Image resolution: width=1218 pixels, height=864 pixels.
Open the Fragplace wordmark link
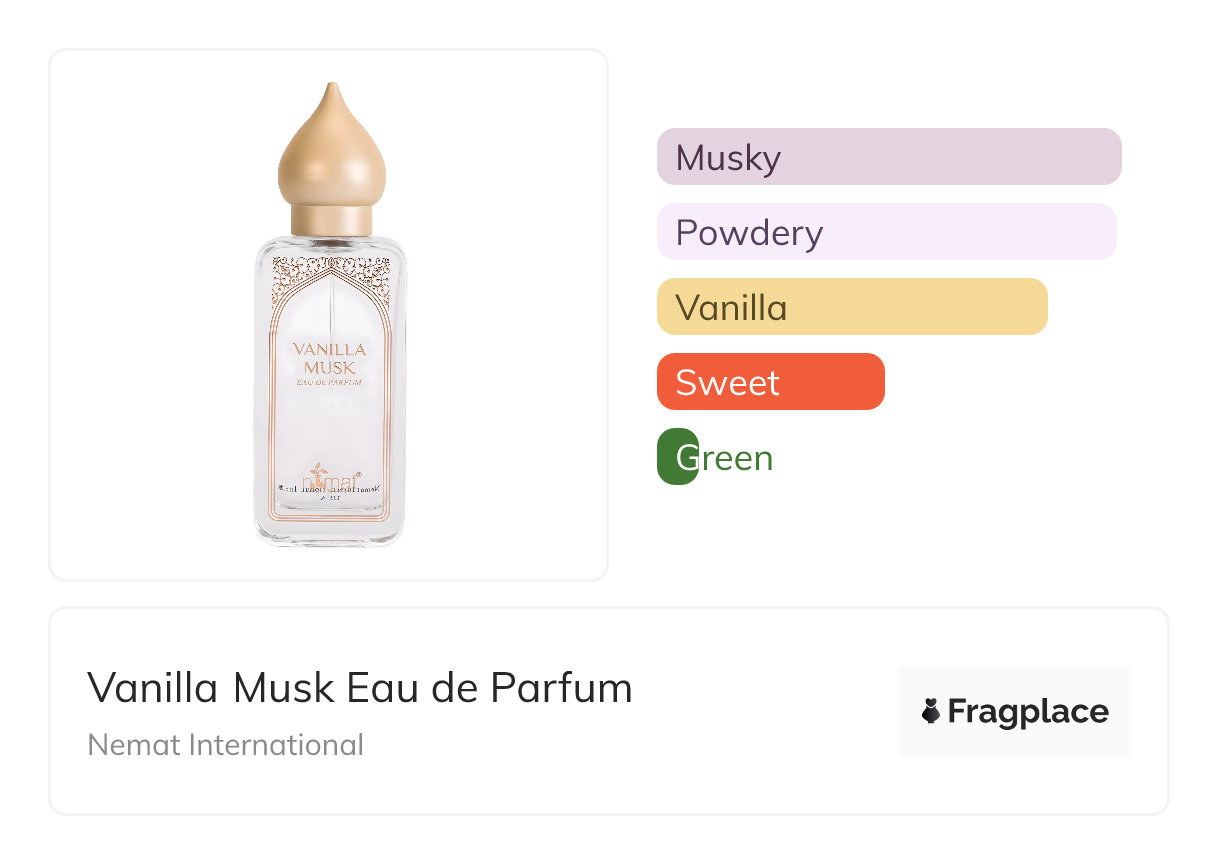(1027, 711)
